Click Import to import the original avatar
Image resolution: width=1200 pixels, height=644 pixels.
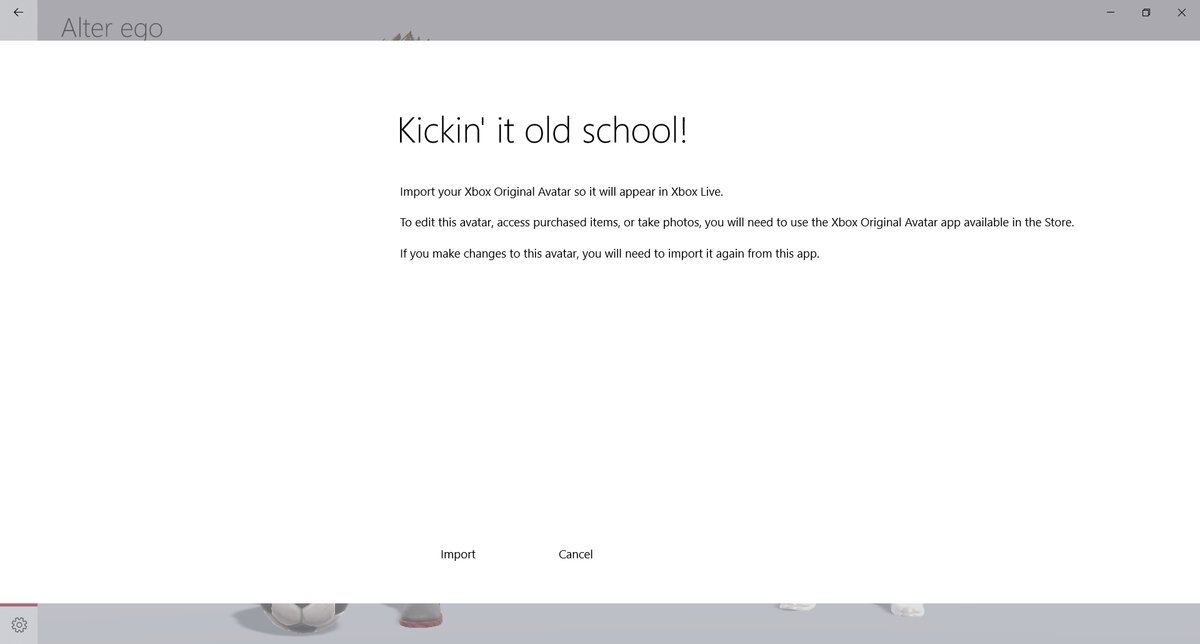(458, 554)
